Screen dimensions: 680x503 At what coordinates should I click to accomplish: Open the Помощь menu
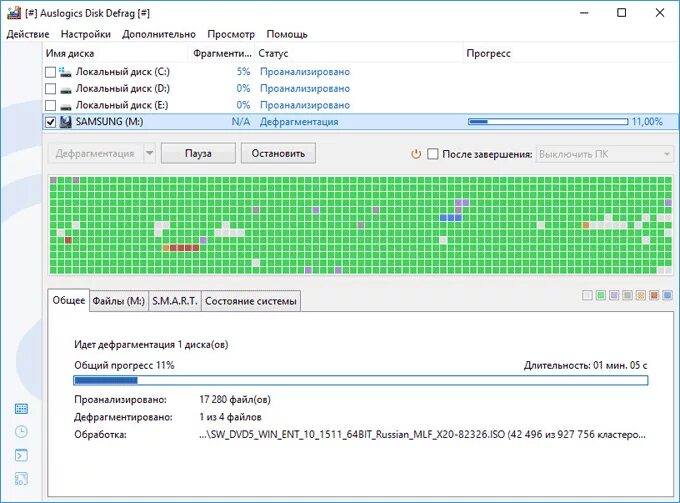[287, 34]
